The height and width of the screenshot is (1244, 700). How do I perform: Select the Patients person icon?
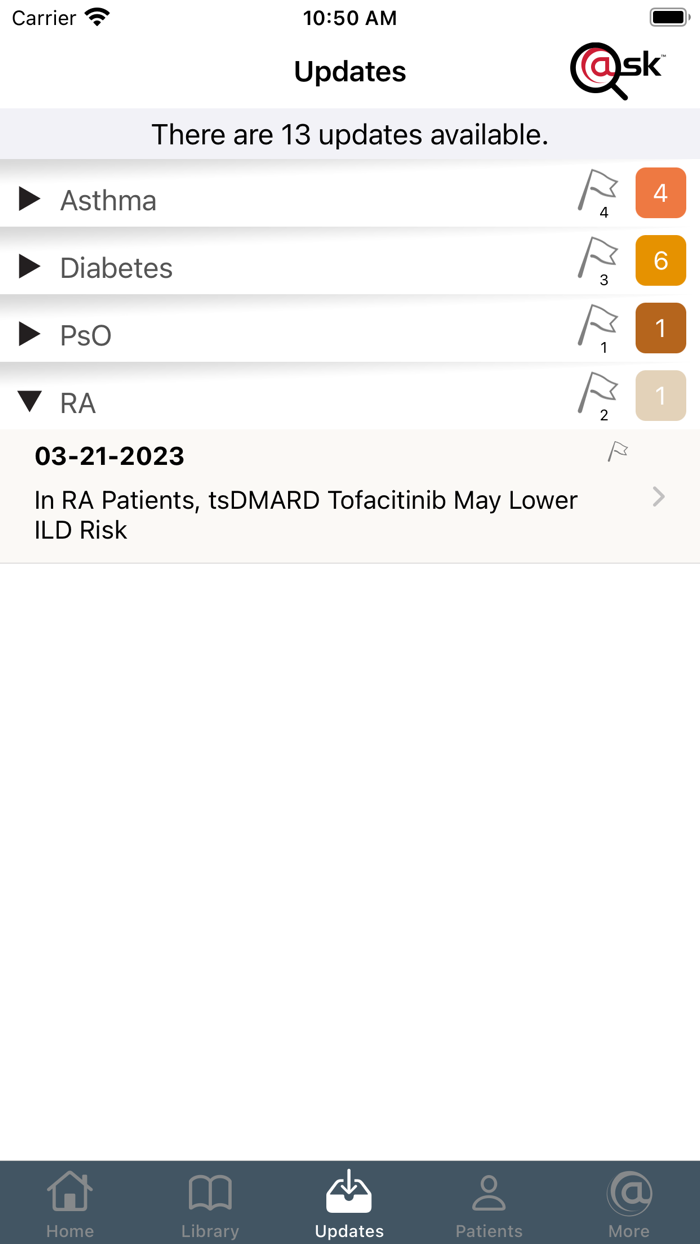click(x=489, y=1190)
